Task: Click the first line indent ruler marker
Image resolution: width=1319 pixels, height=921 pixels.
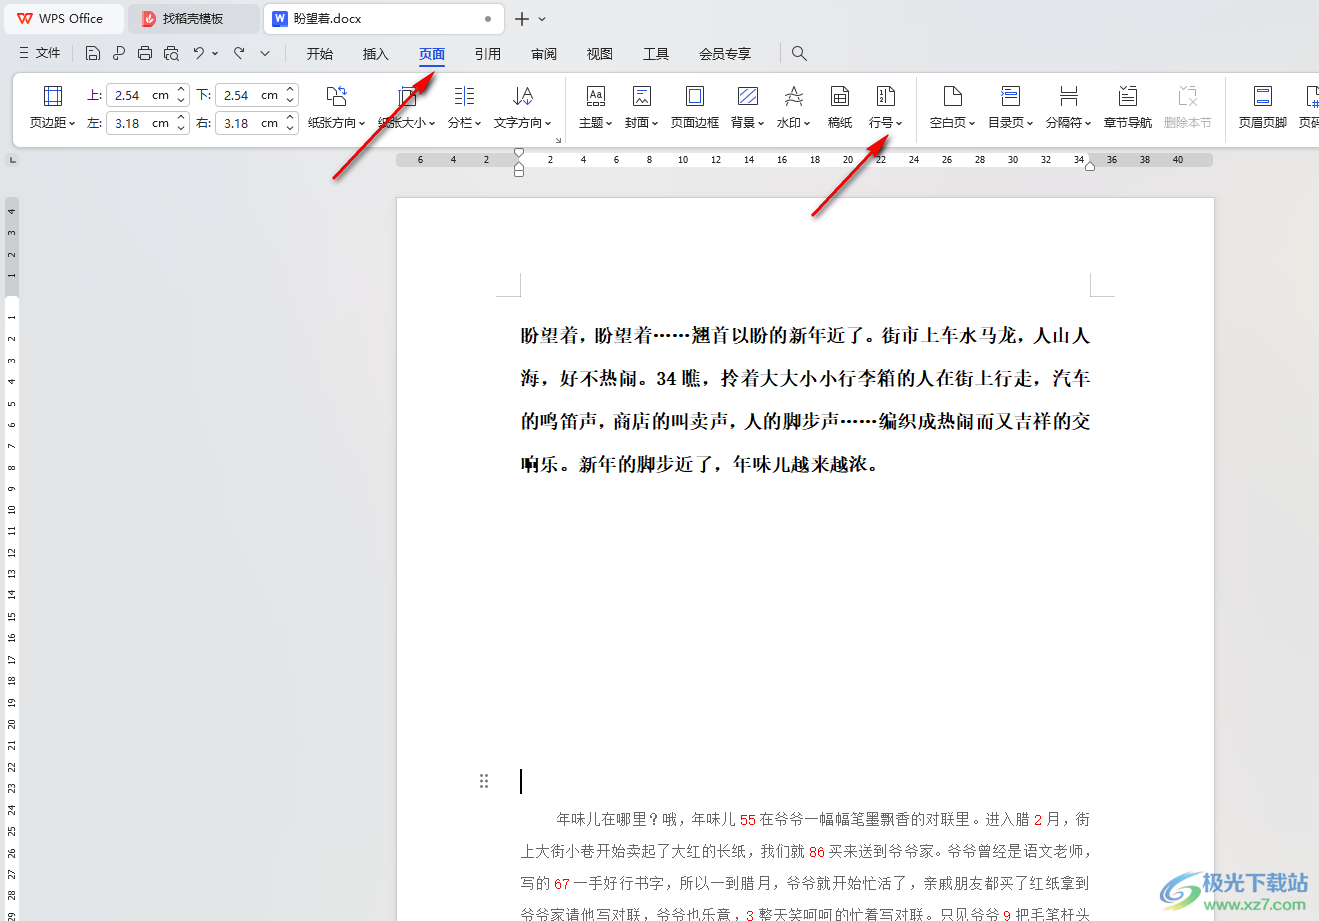Action: [519, 152]
